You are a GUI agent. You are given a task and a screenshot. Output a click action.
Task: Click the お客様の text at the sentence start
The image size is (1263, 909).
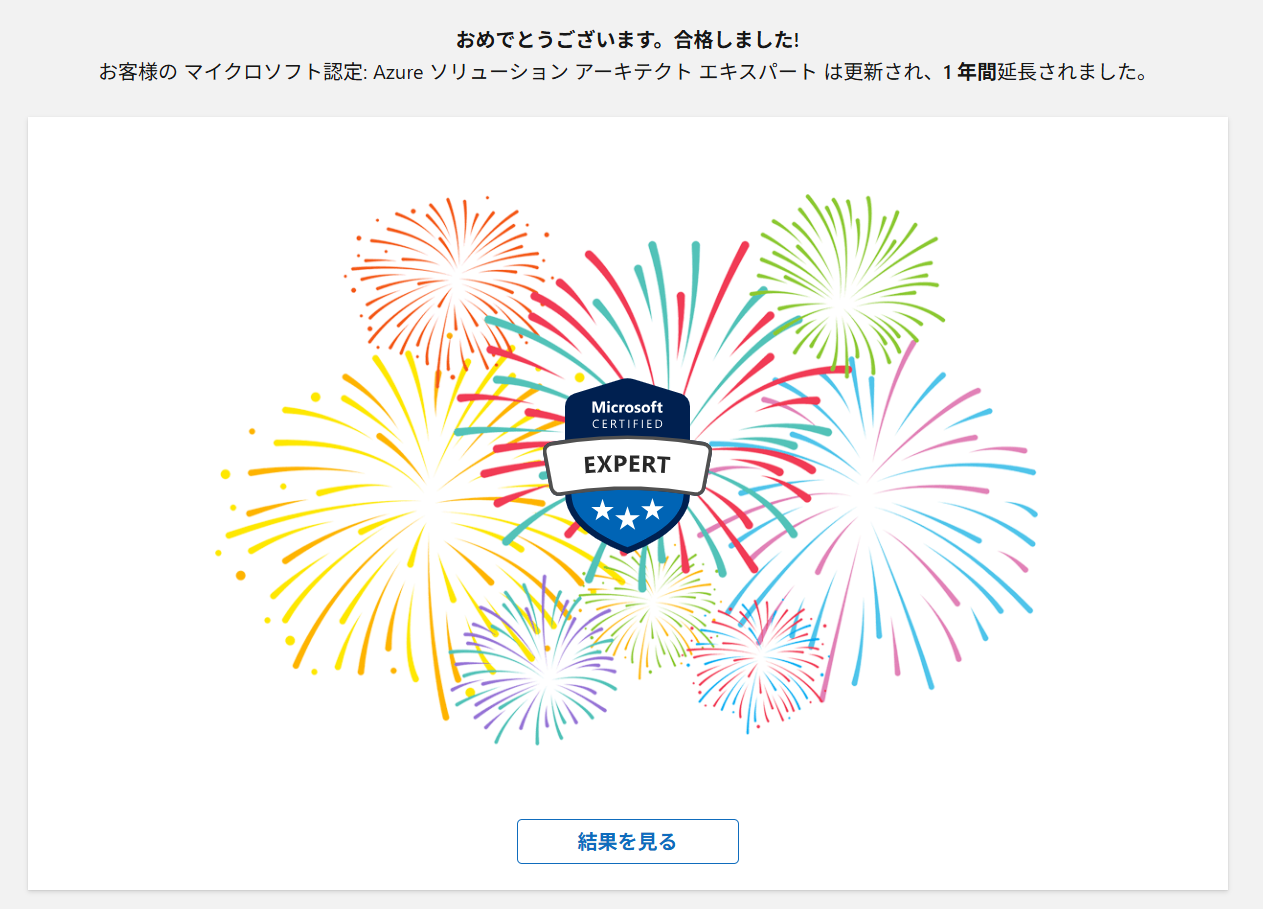coord(138,74)
